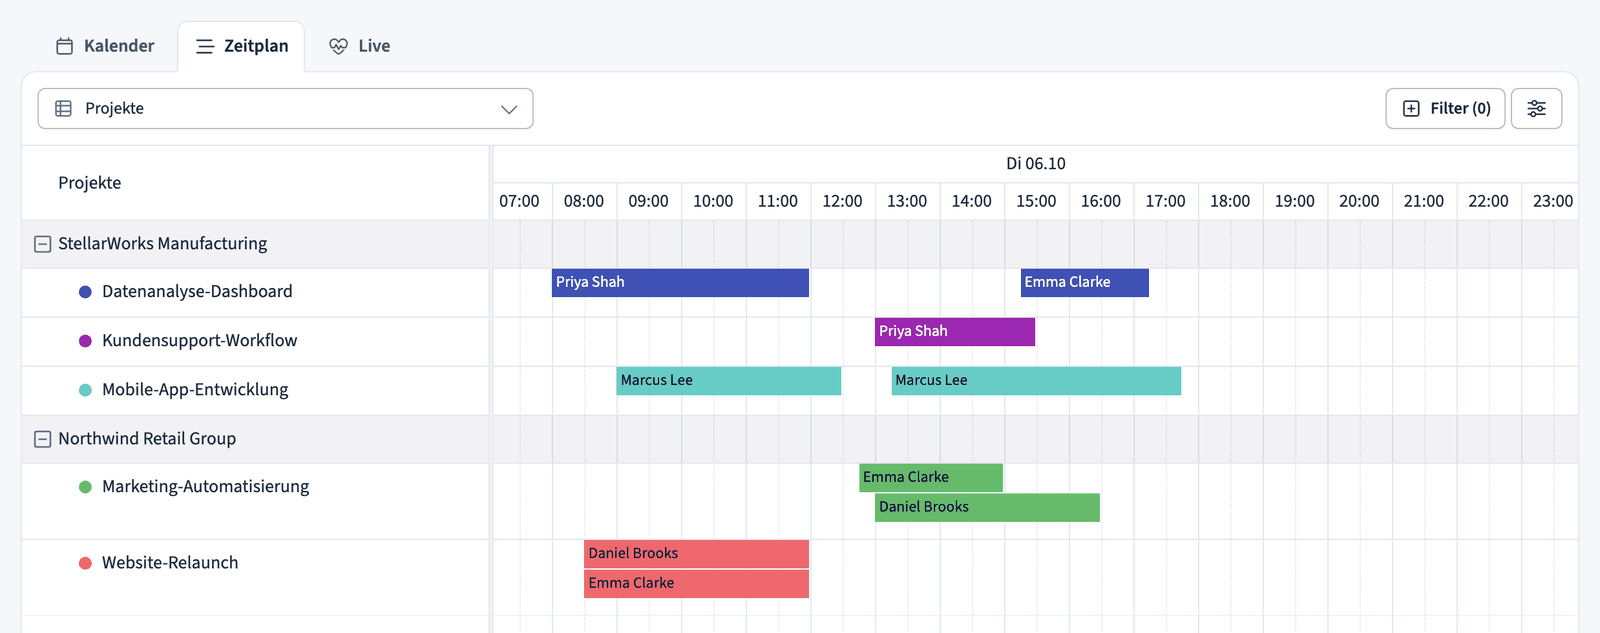The width and height of the screenshot is (1600, 633).
Task: Open the view settings sliders button
Action: 1537,108
